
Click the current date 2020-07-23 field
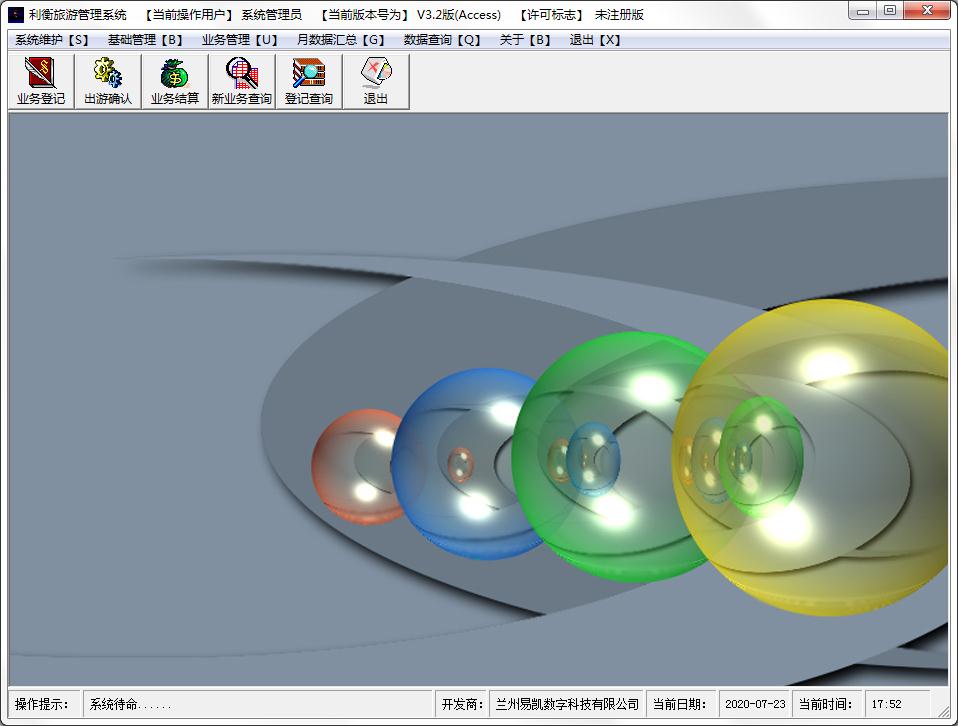pos(754,704)
